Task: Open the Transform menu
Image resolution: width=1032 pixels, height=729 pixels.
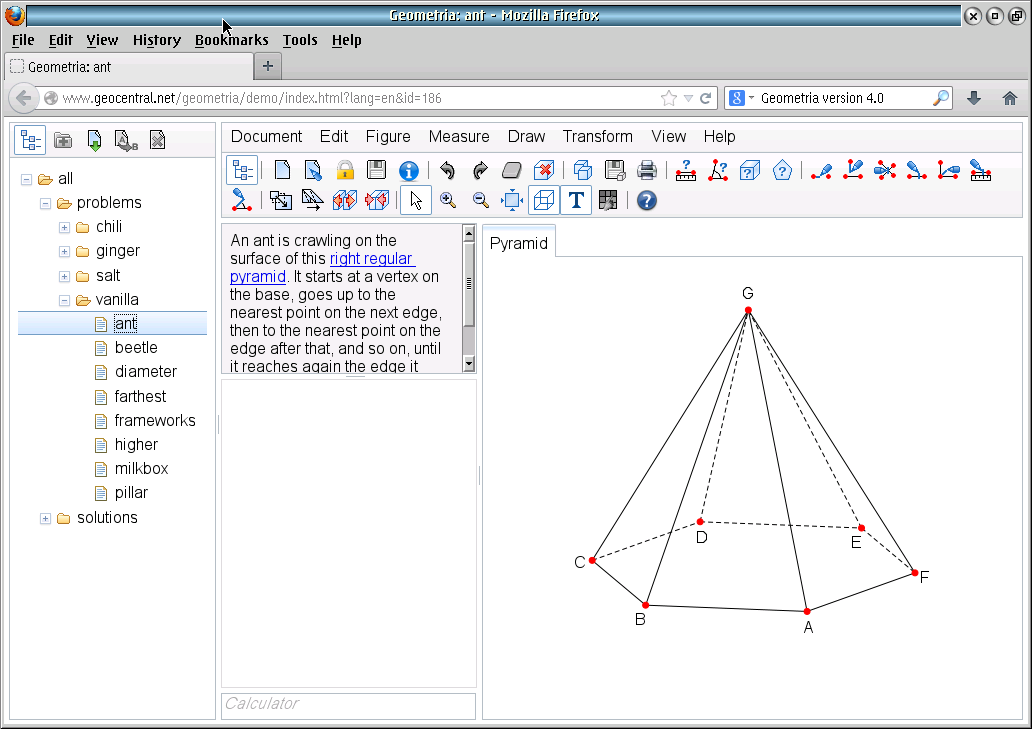Action: (597, 136)
